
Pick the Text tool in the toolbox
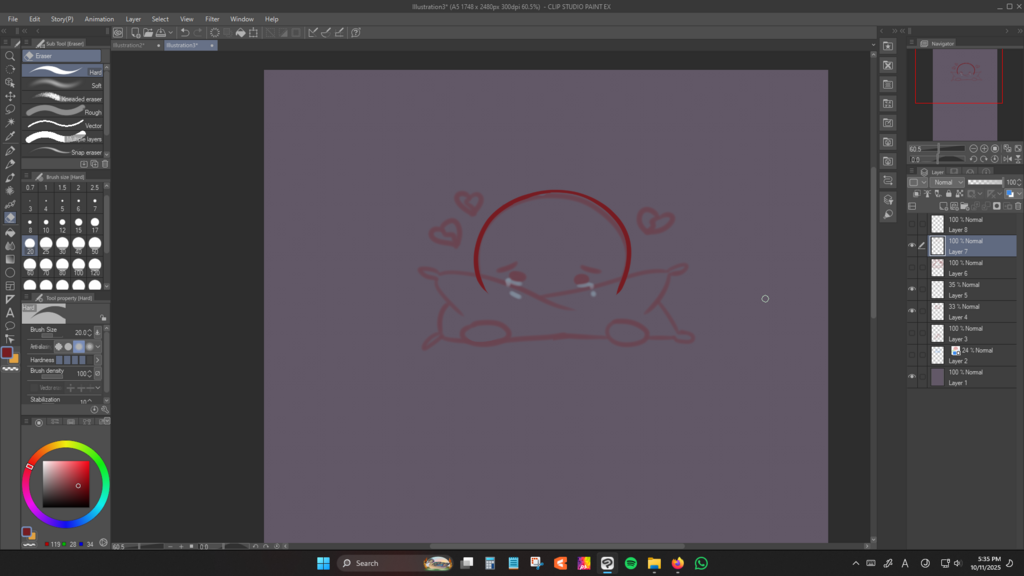[10, 313]
